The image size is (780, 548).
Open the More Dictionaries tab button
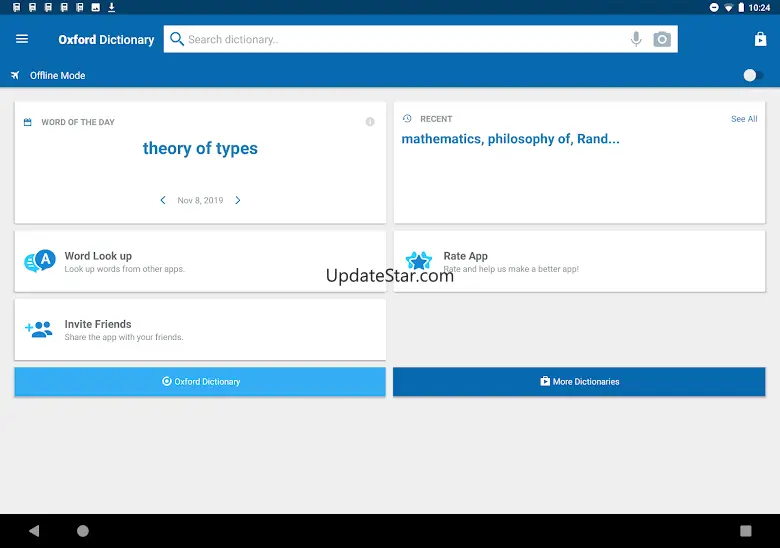pos(579,381)
